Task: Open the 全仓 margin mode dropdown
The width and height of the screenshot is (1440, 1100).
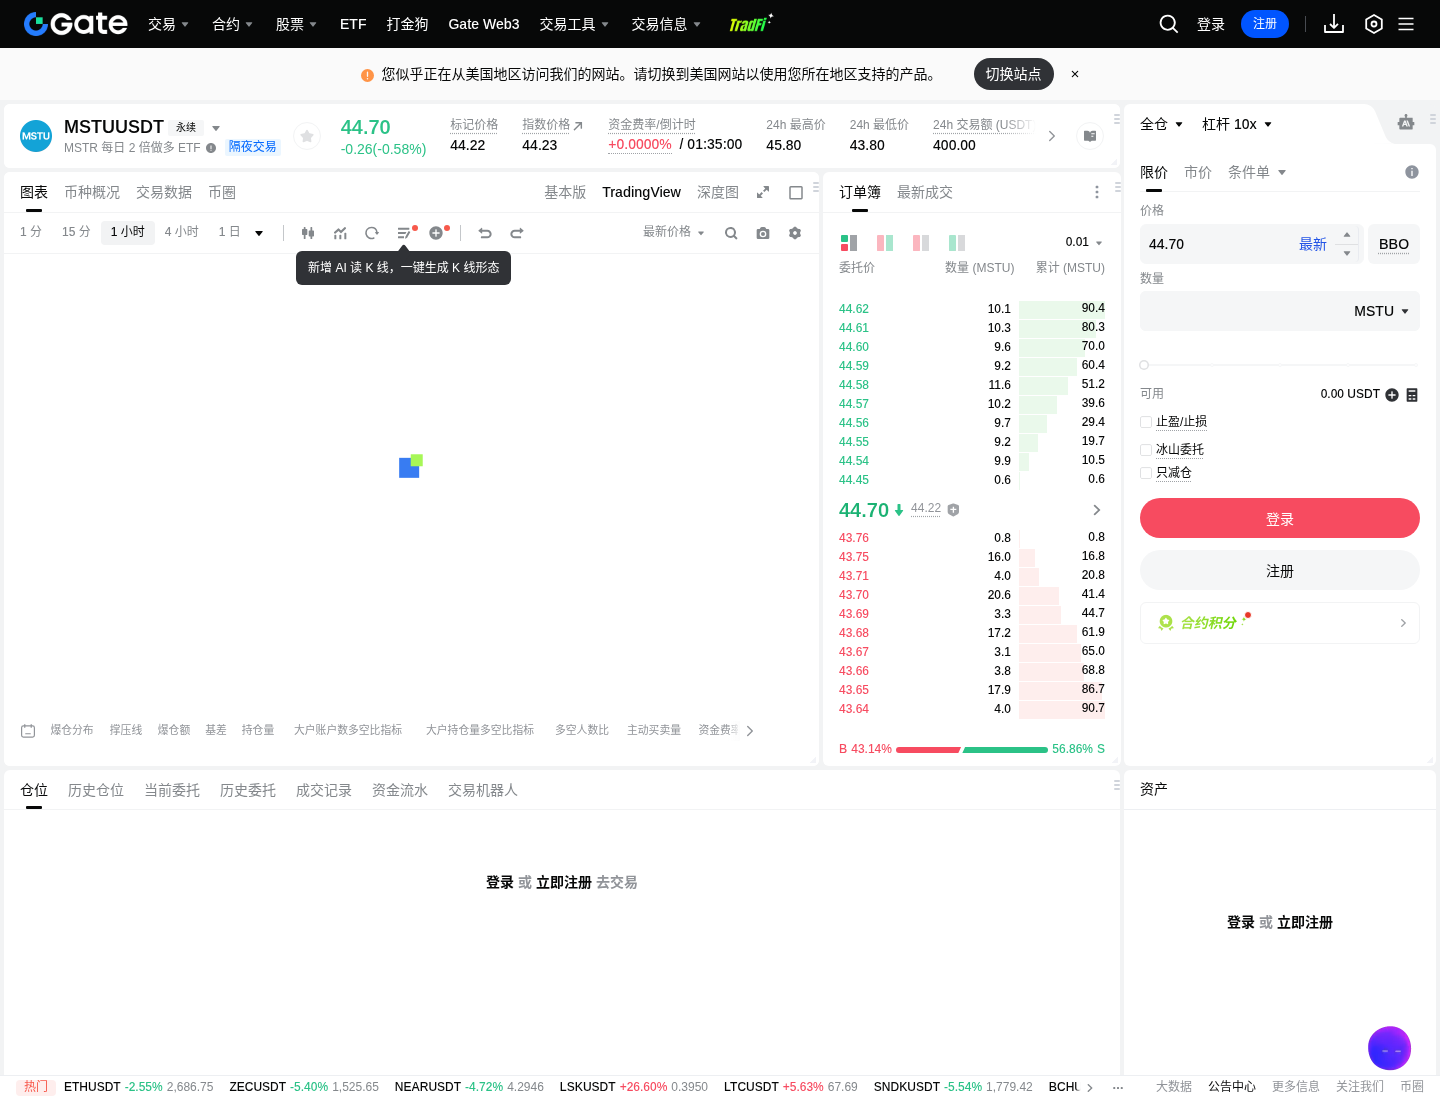Action: (1161, 124)
